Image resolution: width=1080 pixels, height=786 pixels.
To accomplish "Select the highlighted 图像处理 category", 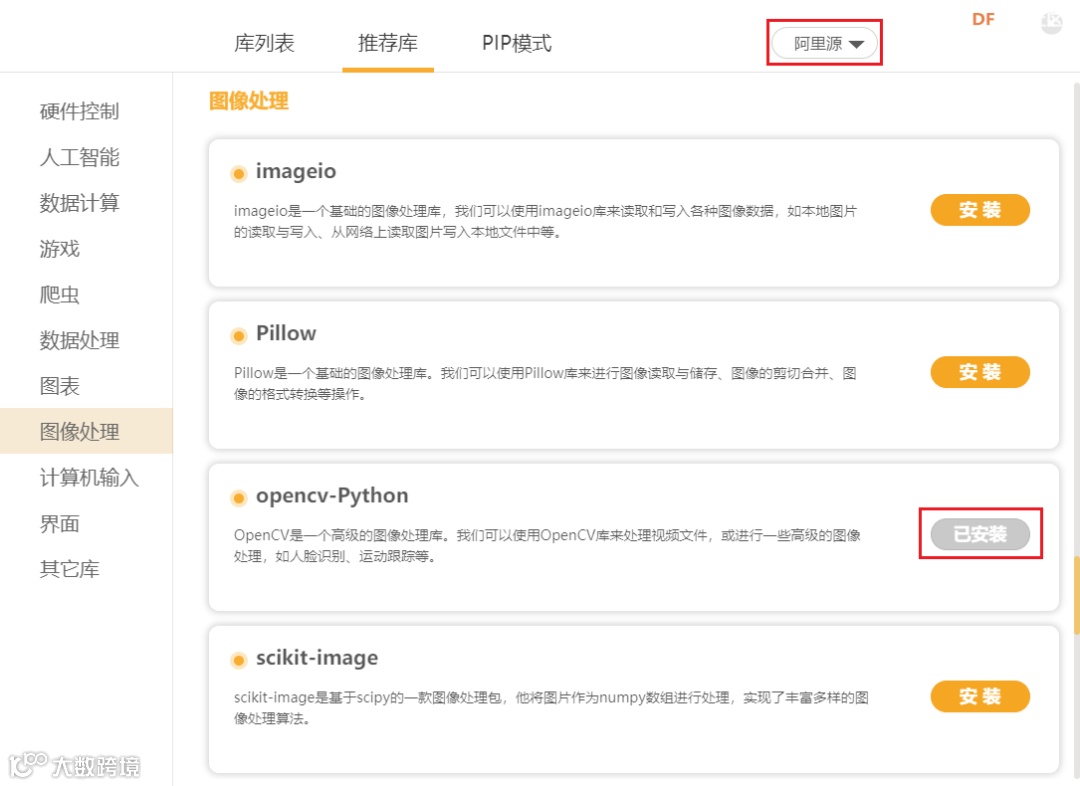I will click(86, 431).
